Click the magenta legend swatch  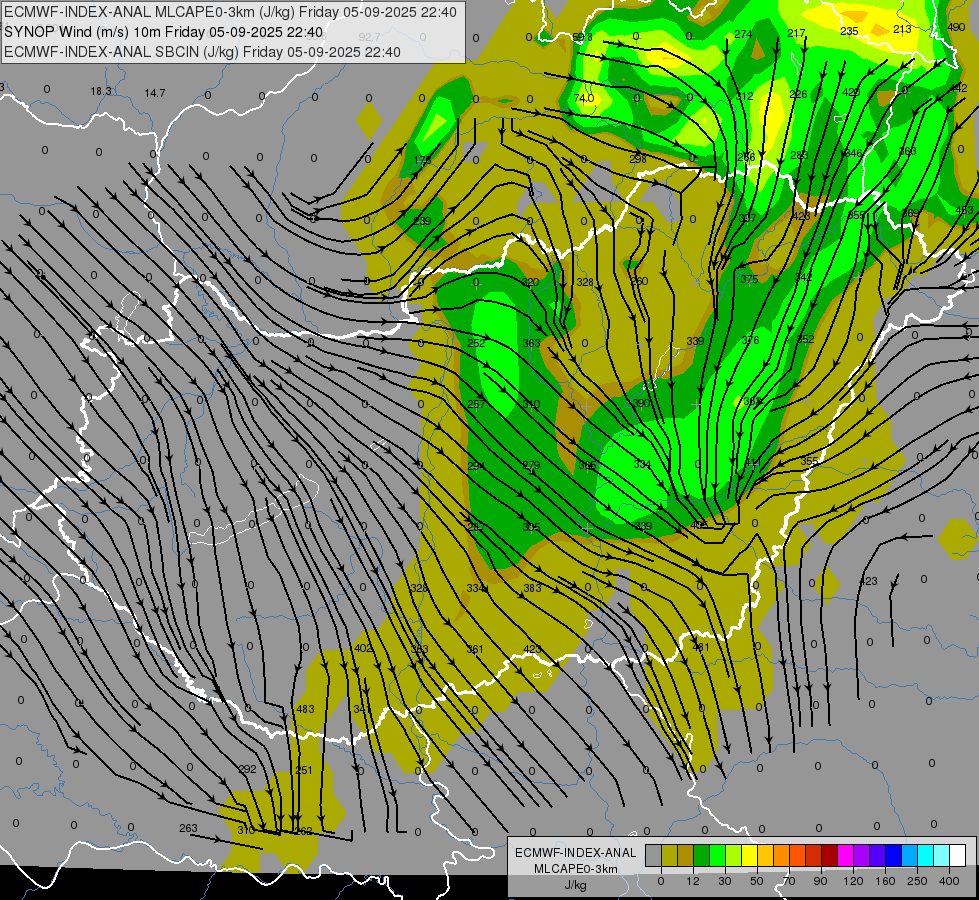(x=846, y=855)
